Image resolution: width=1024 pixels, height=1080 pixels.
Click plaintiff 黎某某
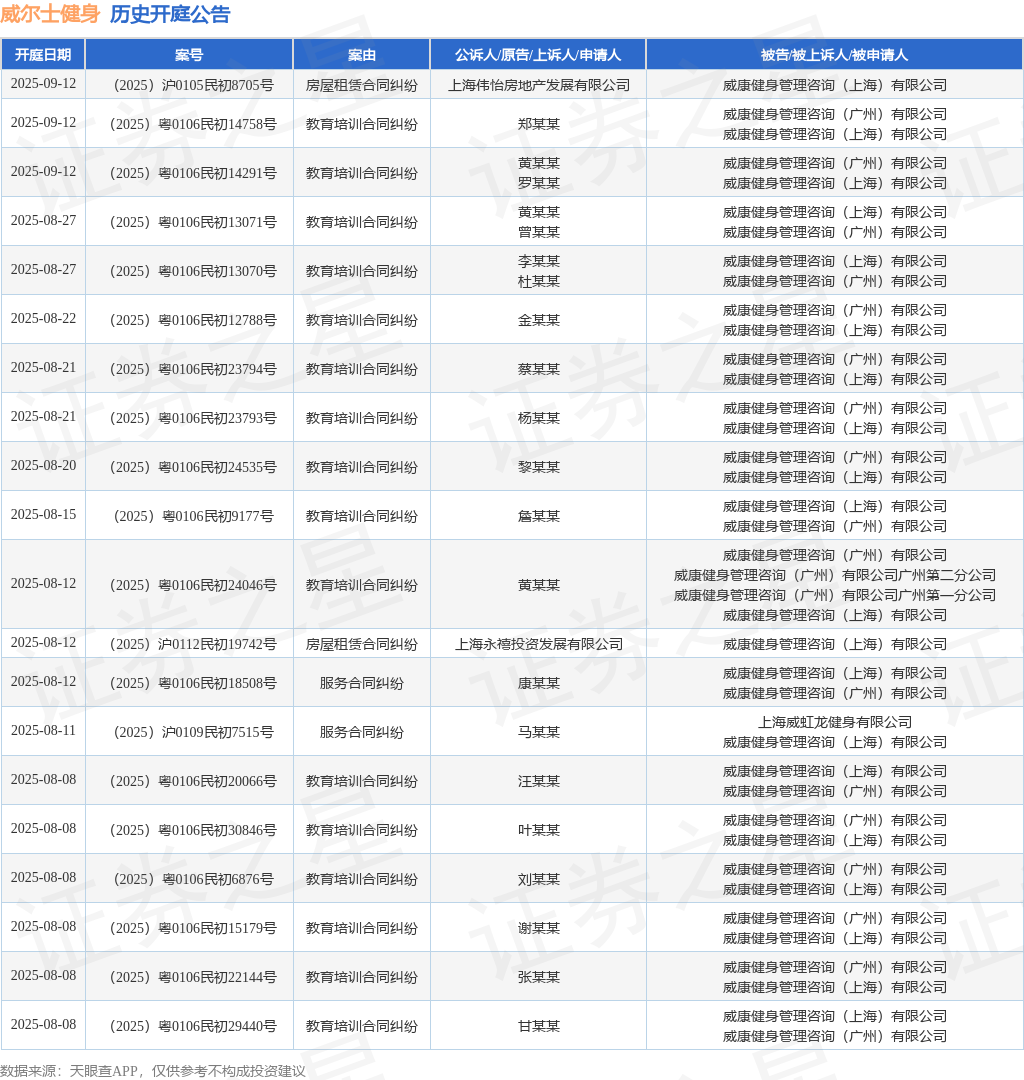539,466
